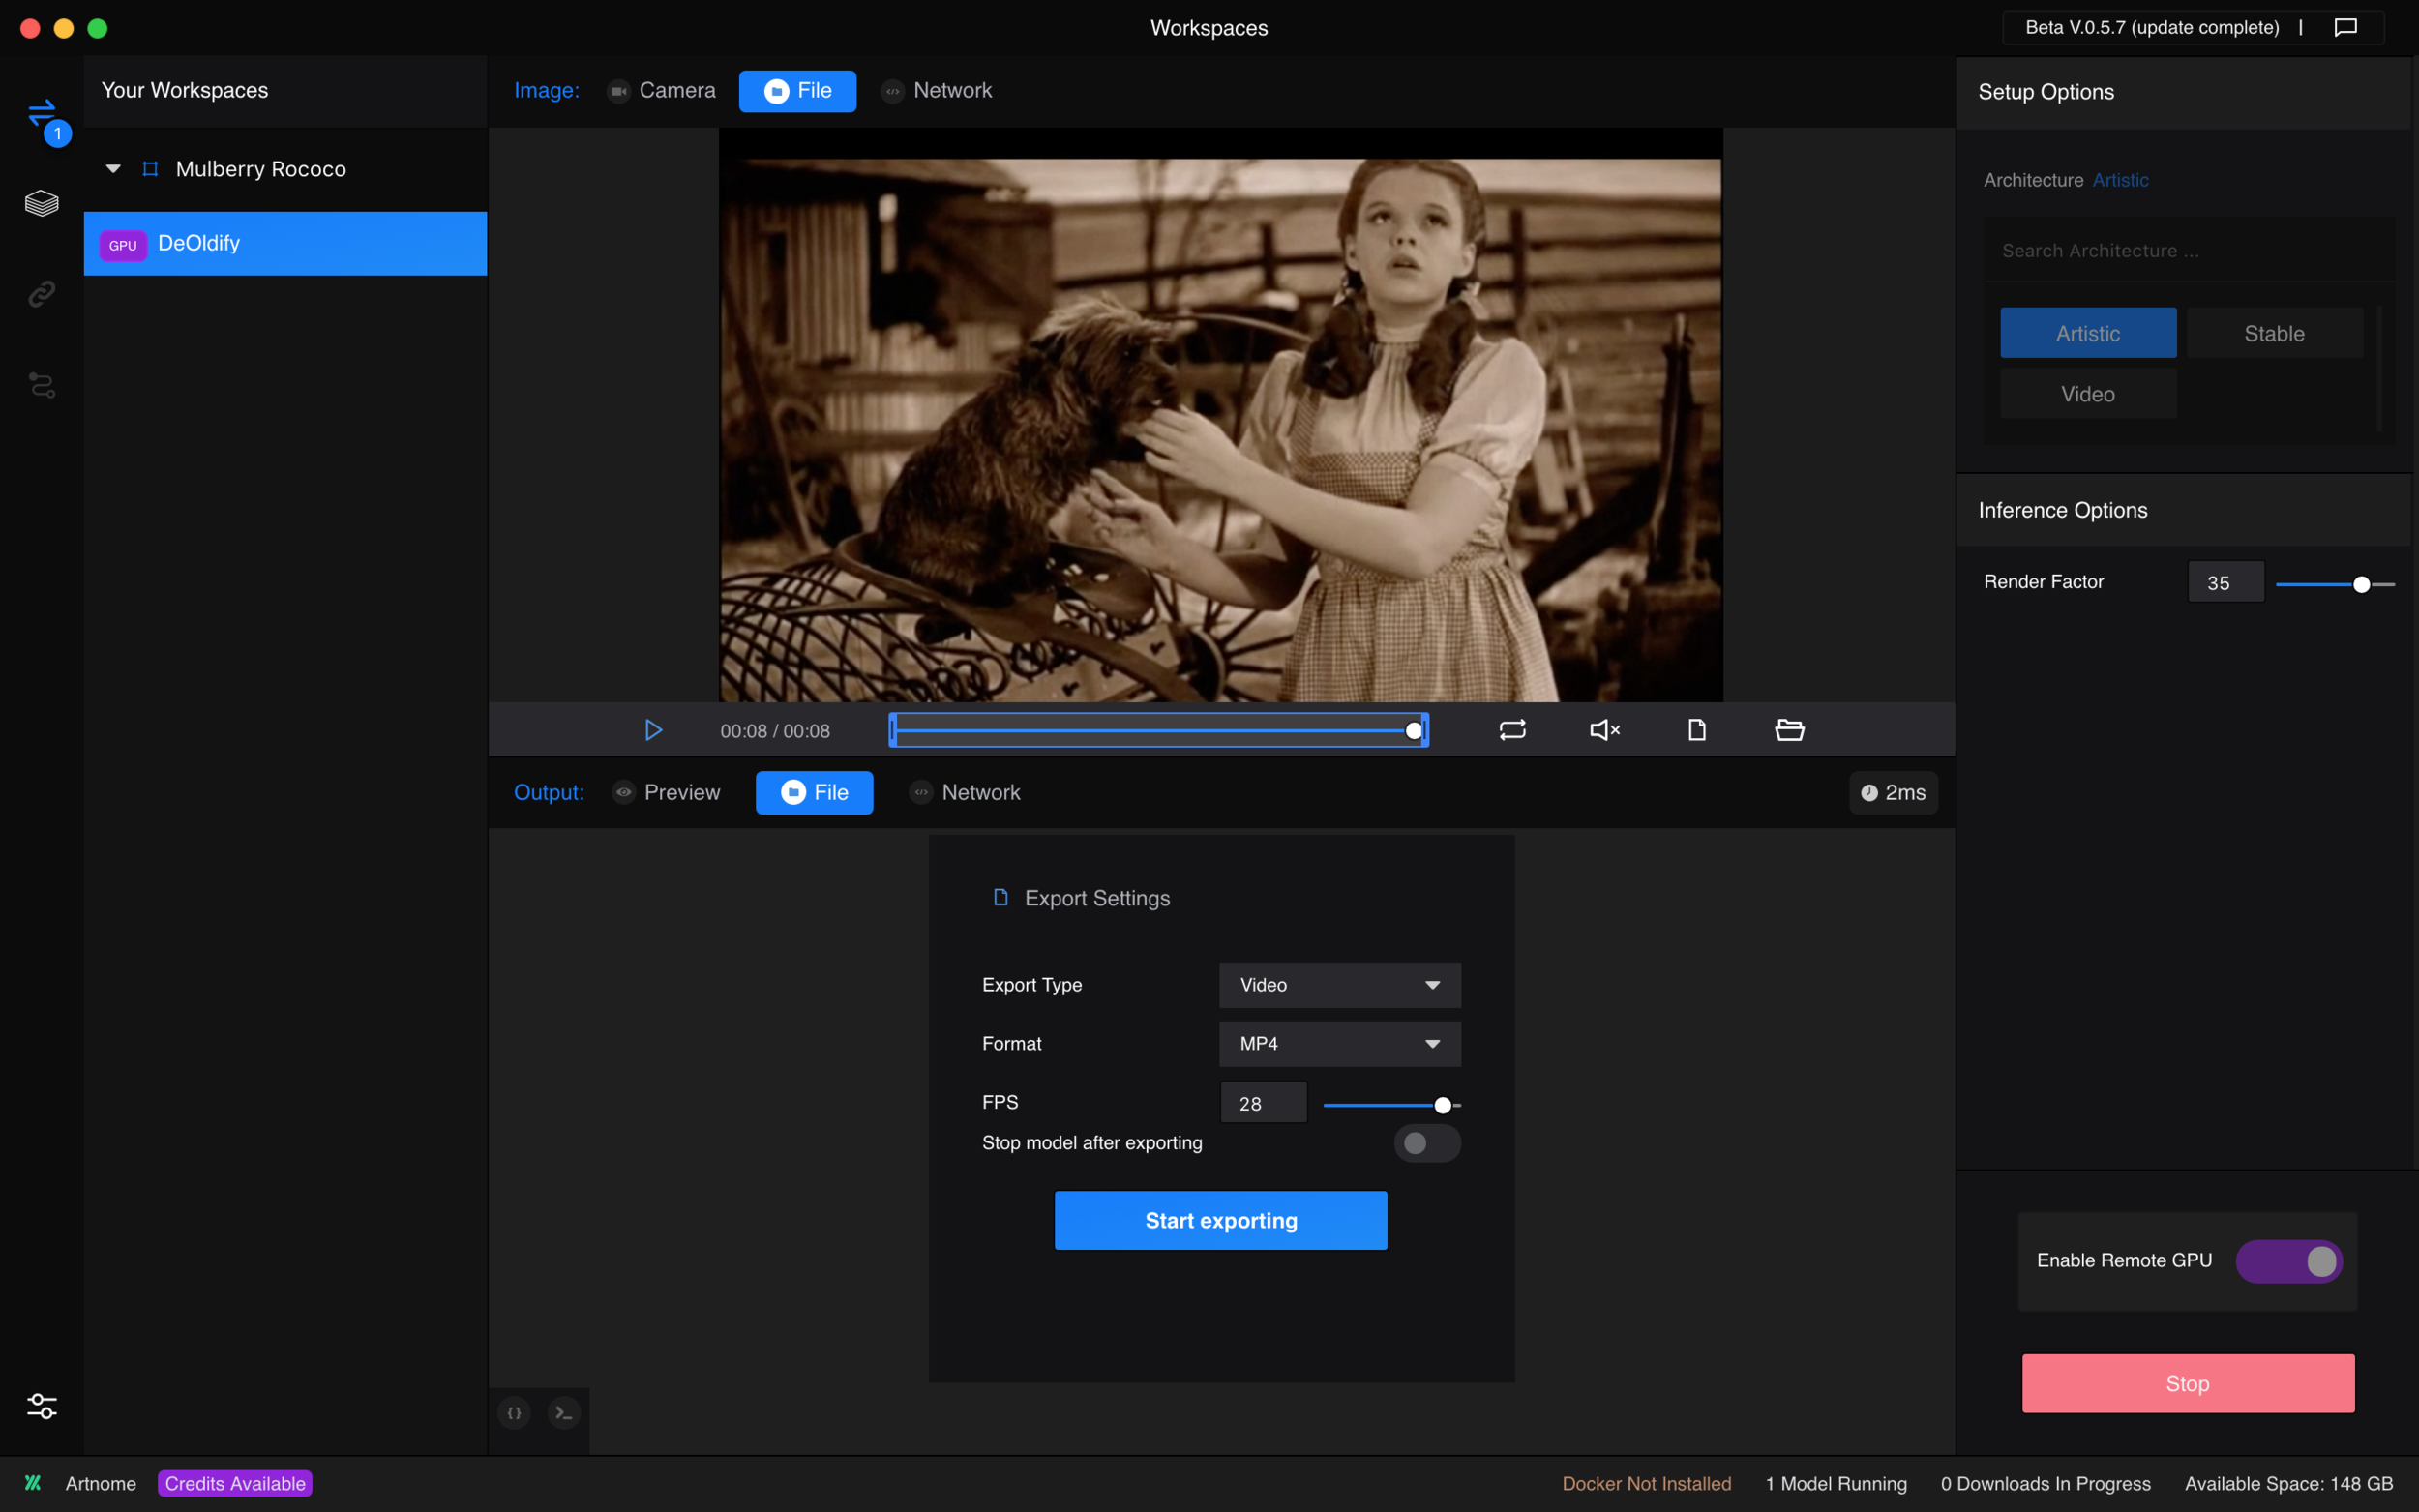Click the Credits Available badge

(235, 1483)
